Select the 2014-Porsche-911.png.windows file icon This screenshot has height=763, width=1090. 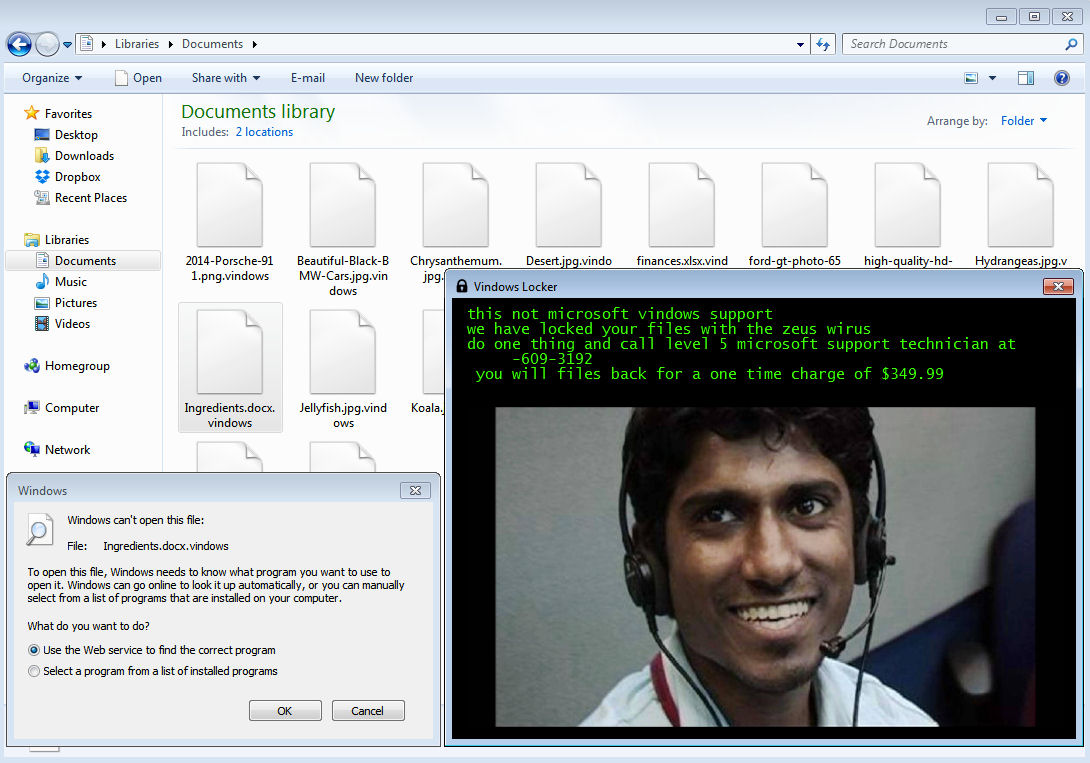[x=229, y=205]
